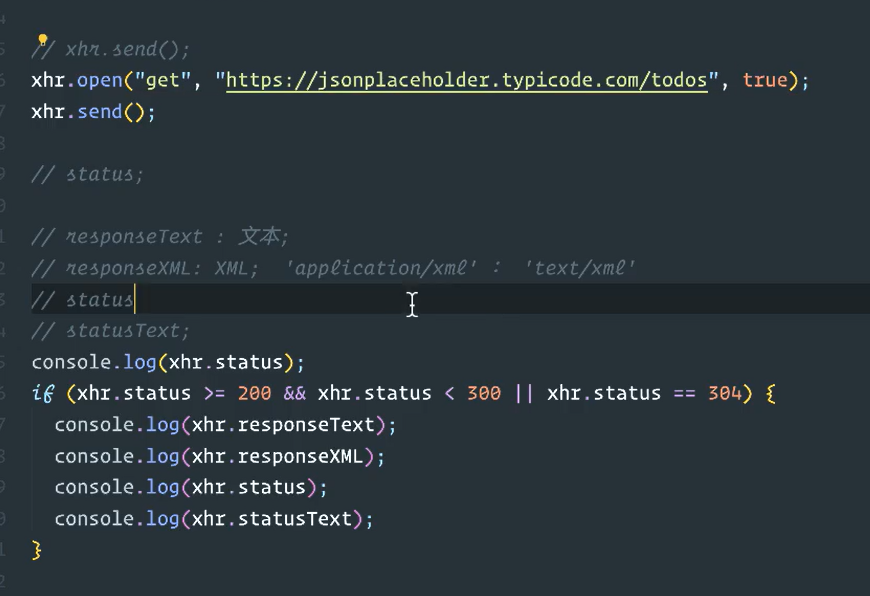Click 'application/xml' in the comment
Viewport: 870px width, 596px height.
pos(381,269)
